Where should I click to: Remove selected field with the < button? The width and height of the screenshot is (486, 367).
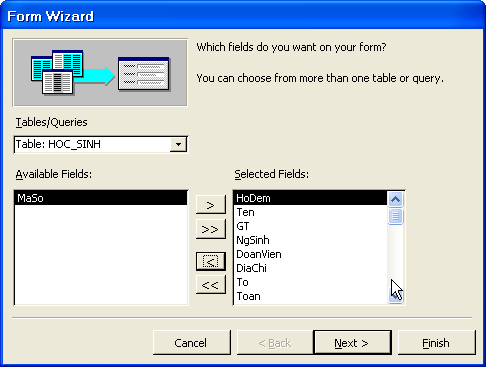(211, 261)
